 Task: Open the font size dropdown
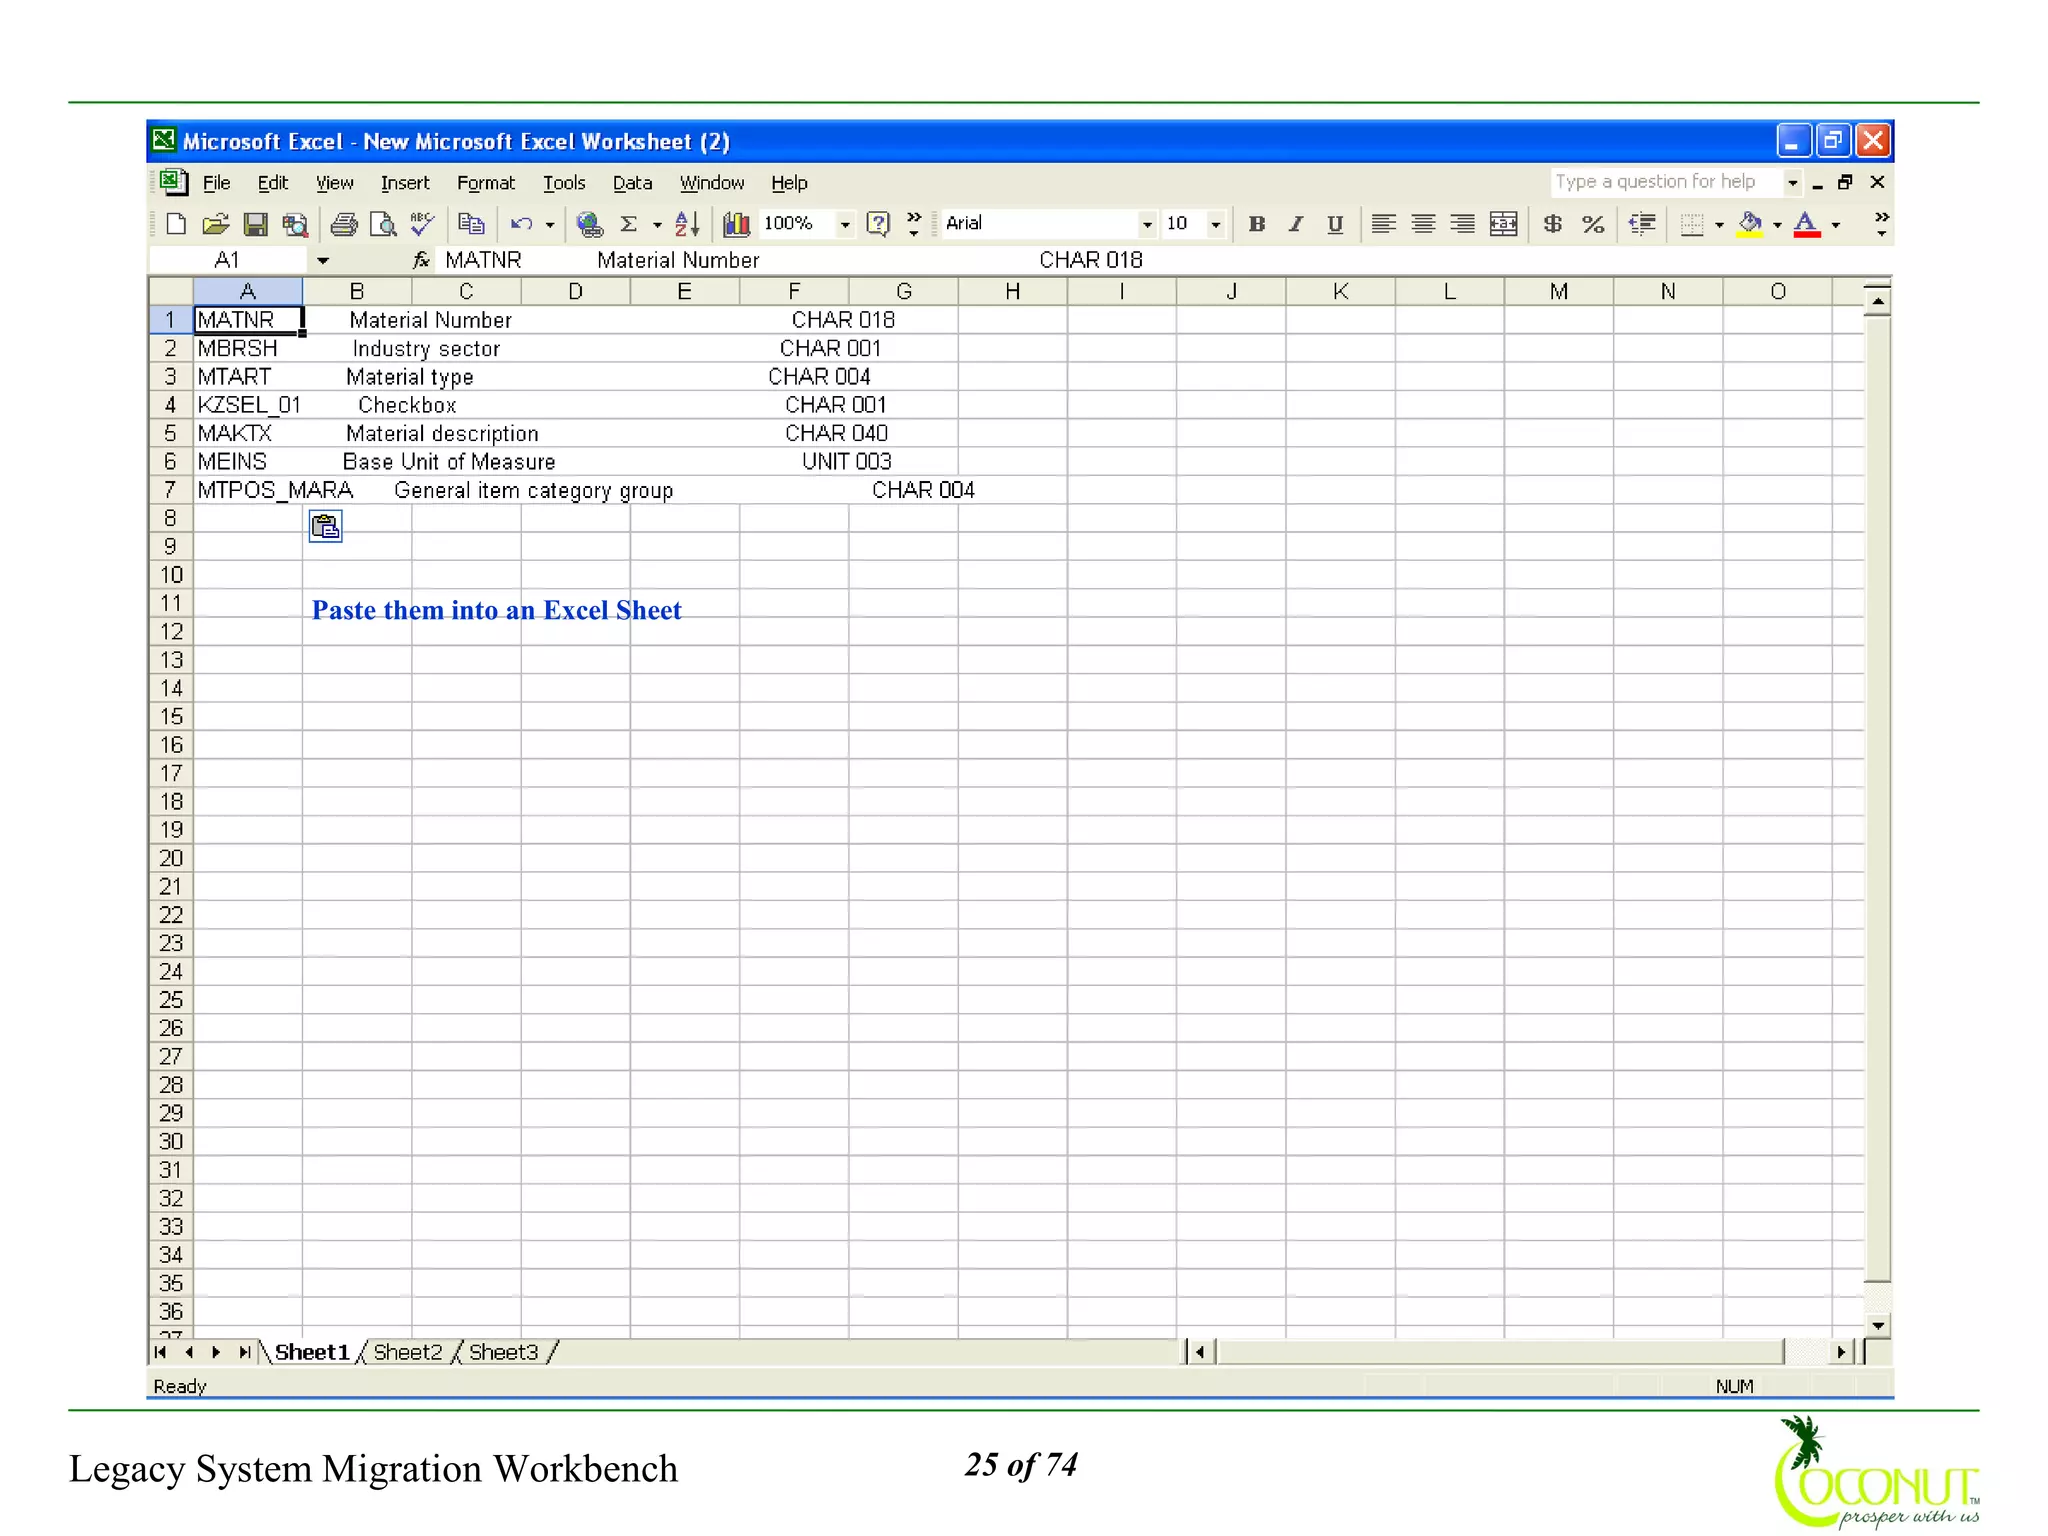pos(1216,225)
